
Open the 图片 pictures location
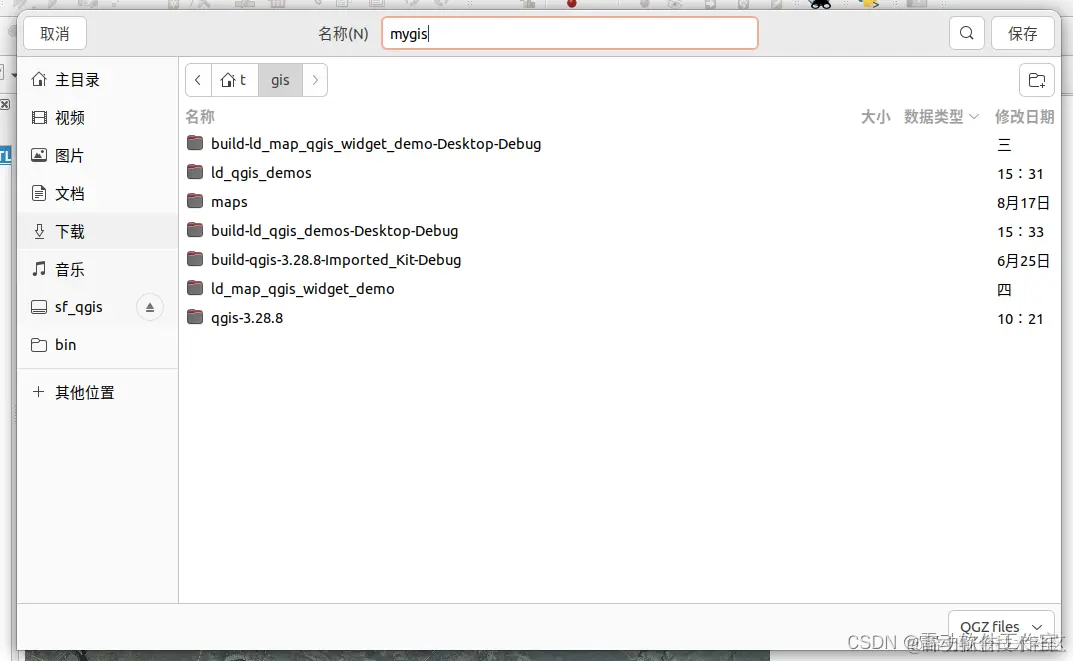click(98, 156)
